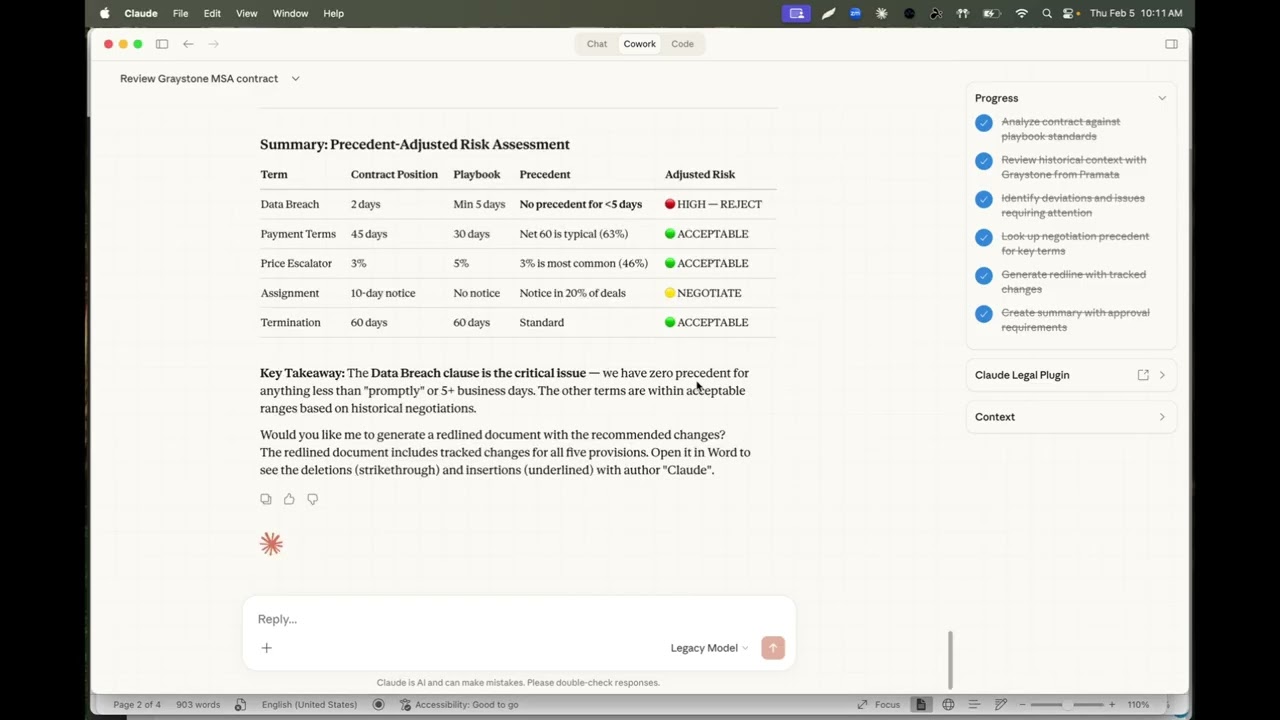
Task: Click the zoom out minus in Word status bar
Action: click(x=1022, y=704)
